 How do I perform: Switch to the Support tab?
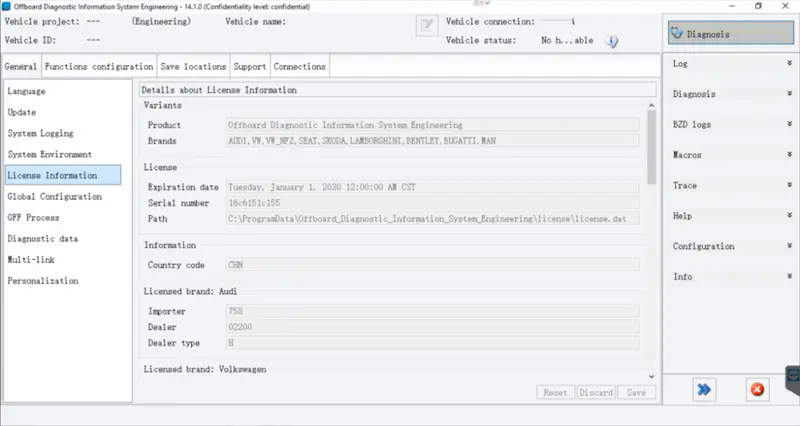pos(250,67)
